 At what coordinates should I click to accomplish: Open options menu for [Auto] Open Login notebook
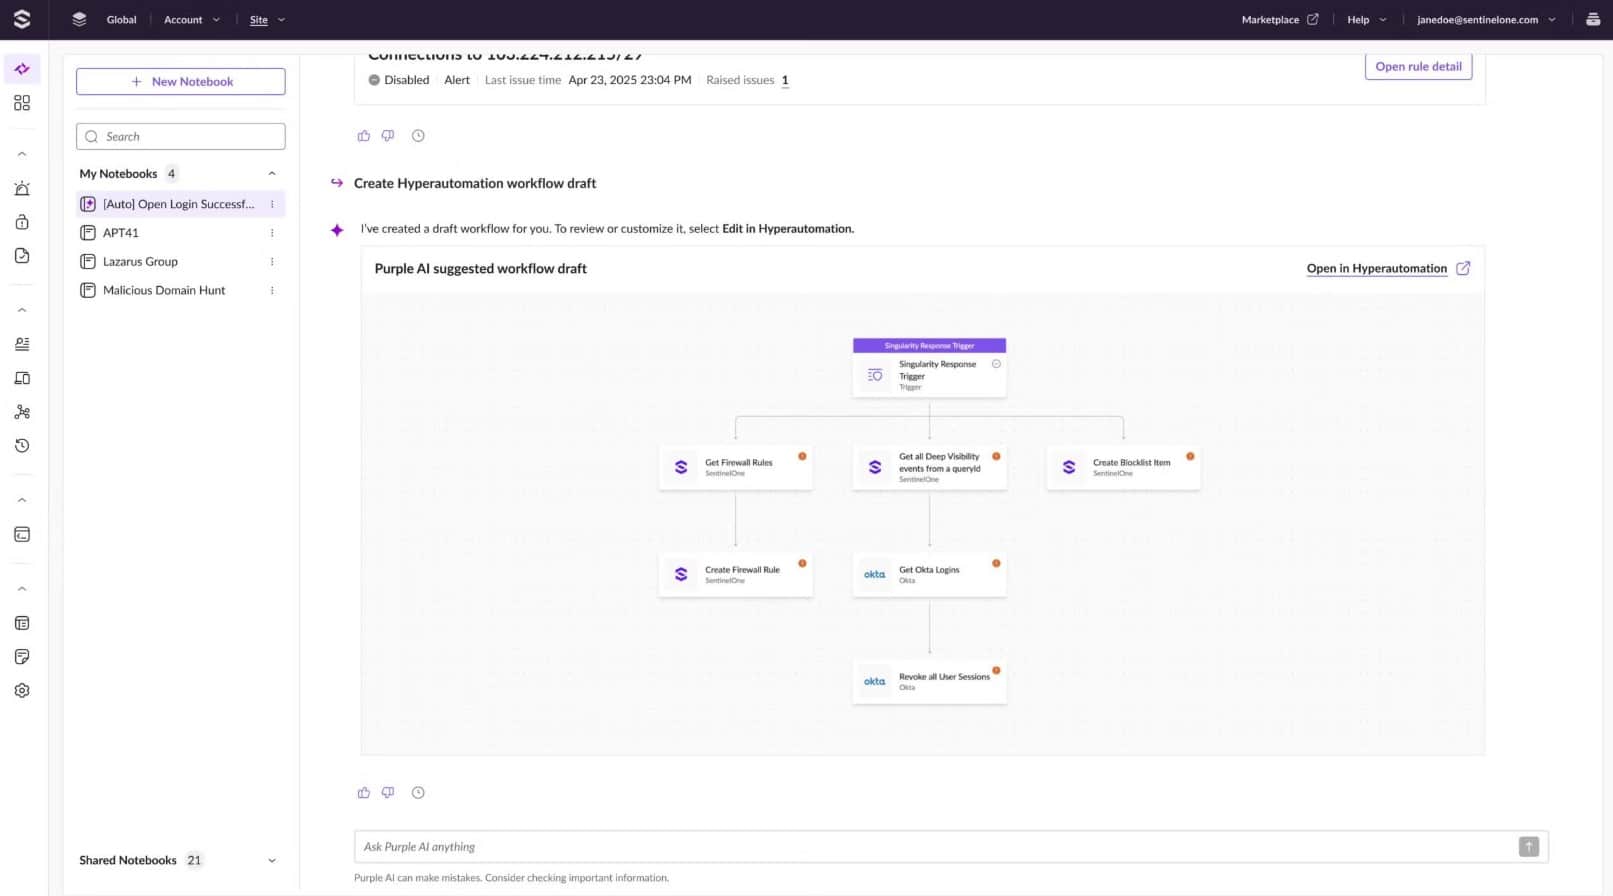click(272, 204)
